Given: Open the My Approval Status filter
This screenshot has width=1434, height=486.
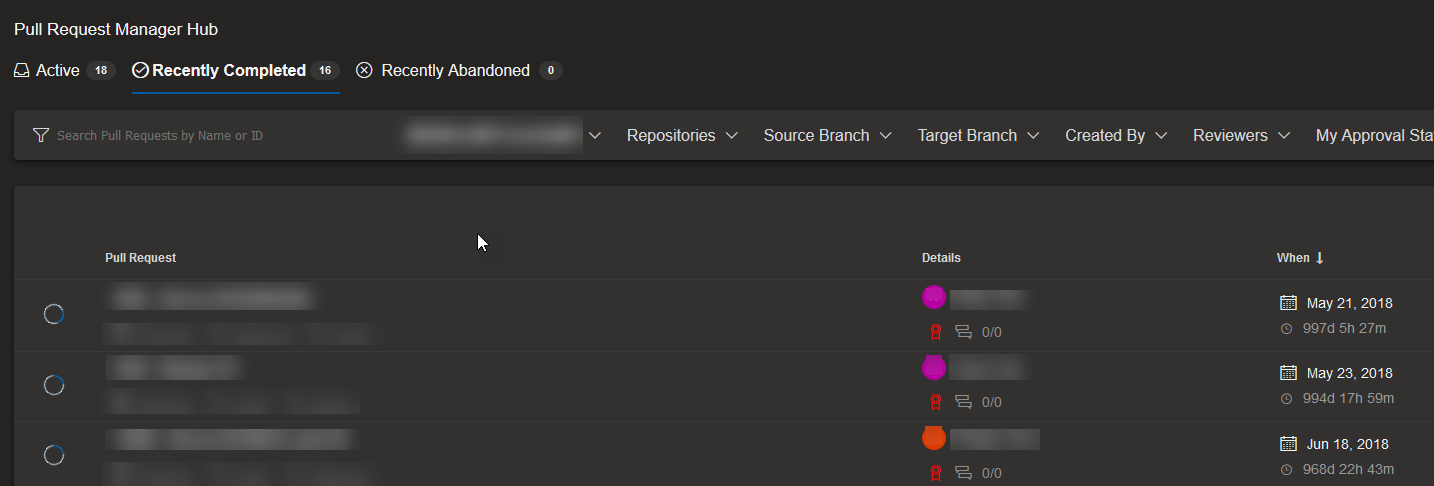Looking at the screenshot, I should 1374,135.
